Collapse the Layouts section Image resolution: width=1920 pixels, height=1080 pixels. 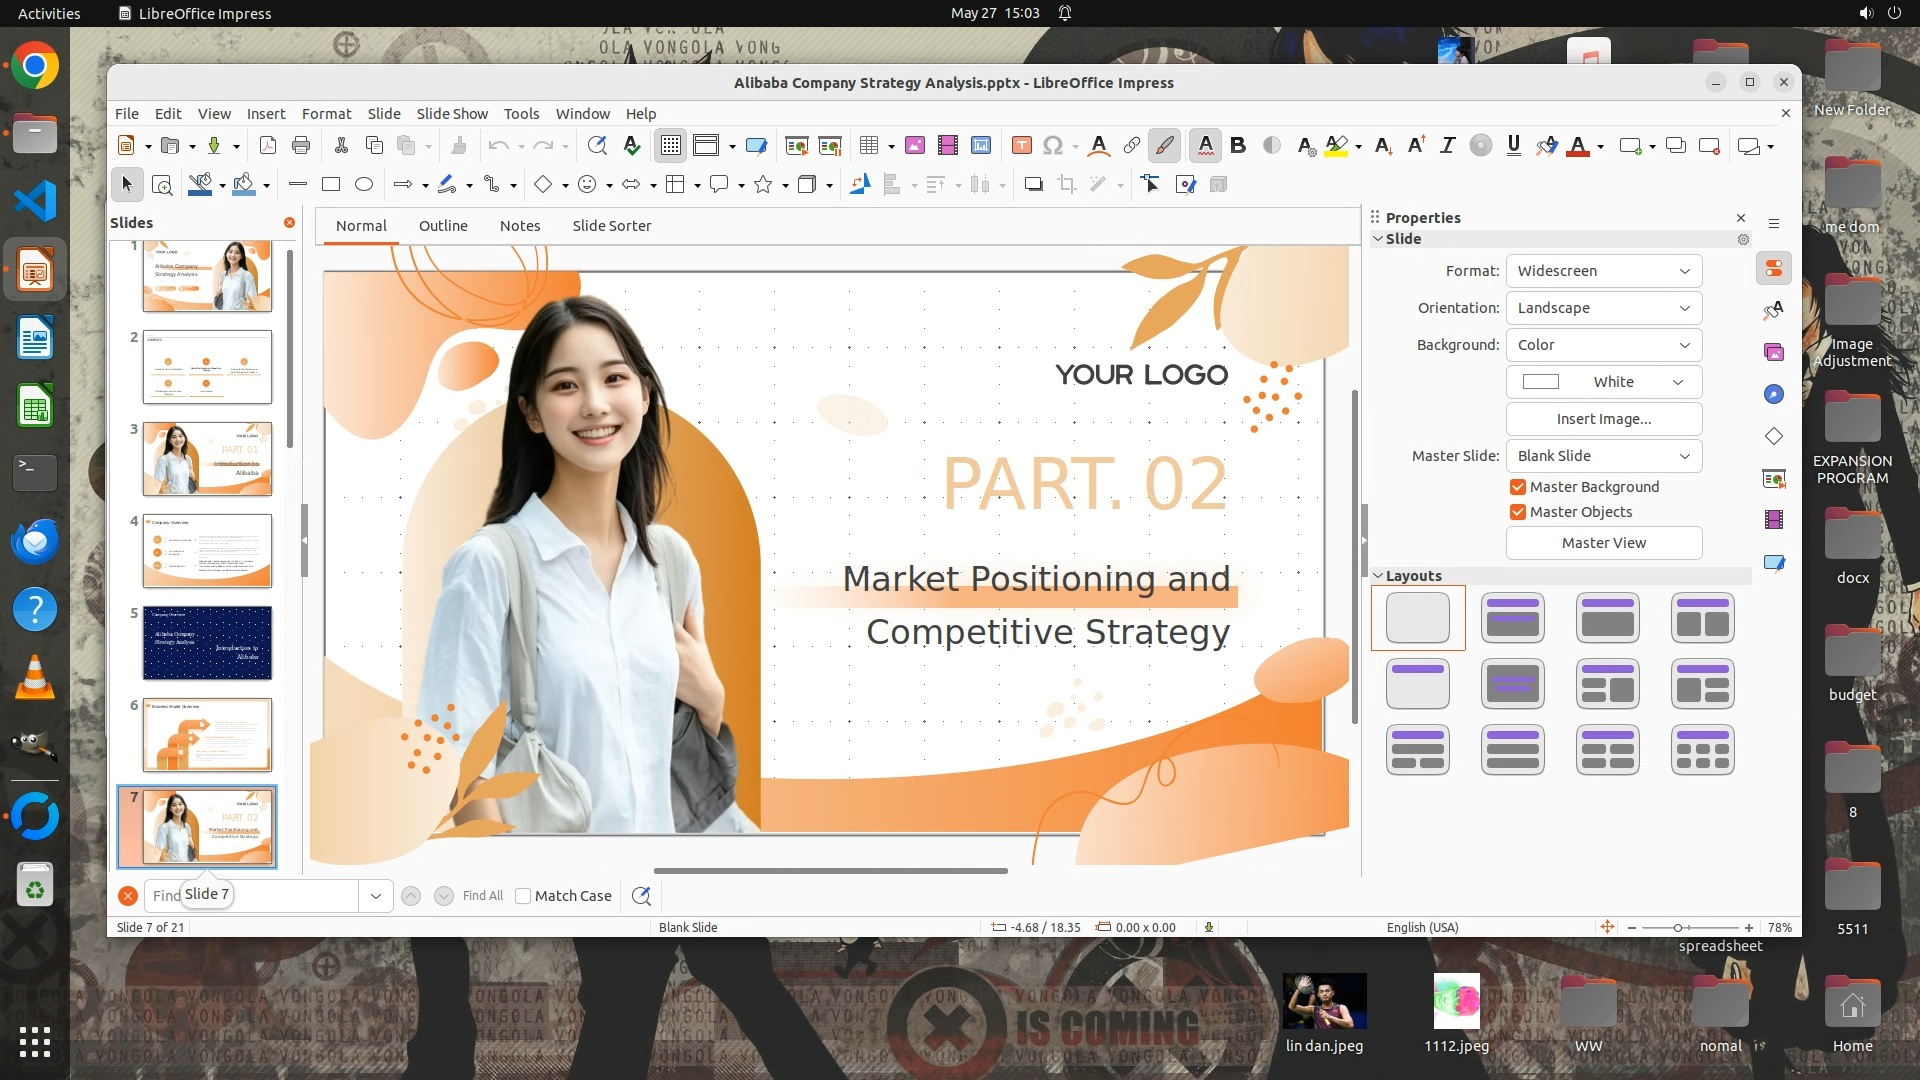tap(1379, 576)
